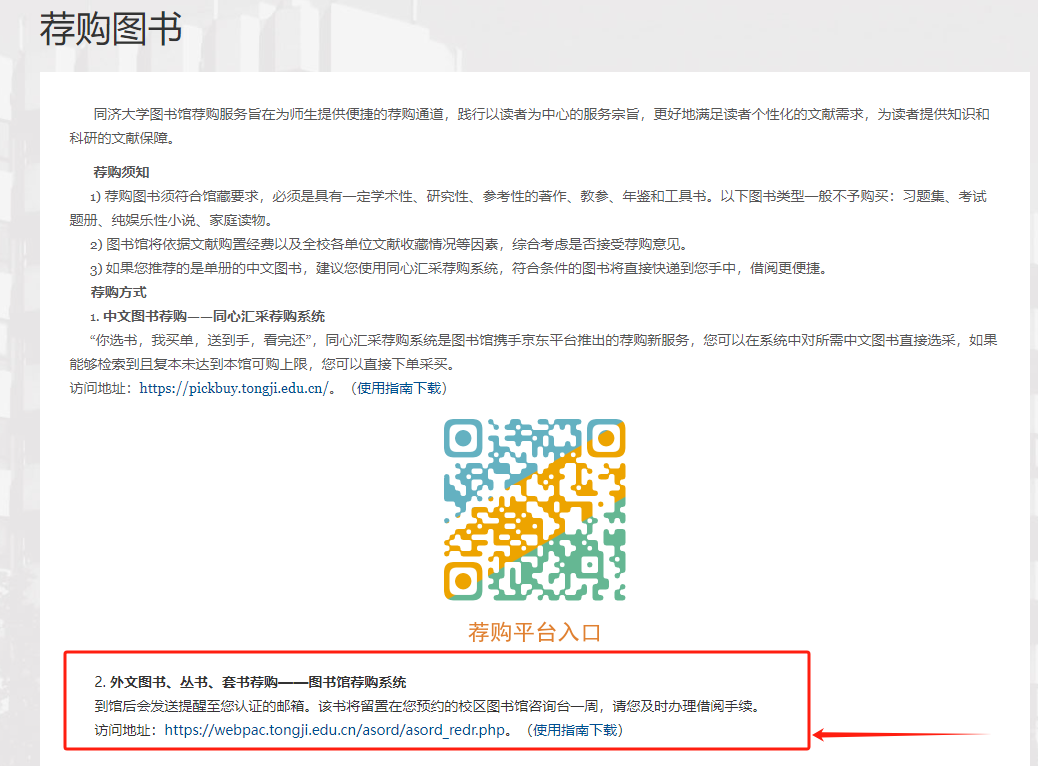Click the orange 荐购平台入口 caption

[534, 632]
